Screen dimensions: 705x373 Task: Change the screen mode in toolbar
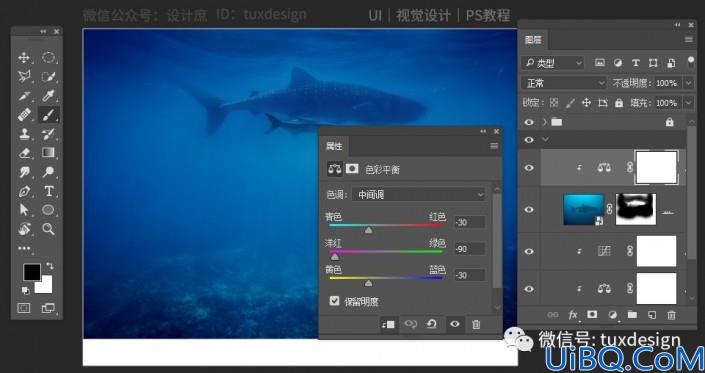(48, 308)
